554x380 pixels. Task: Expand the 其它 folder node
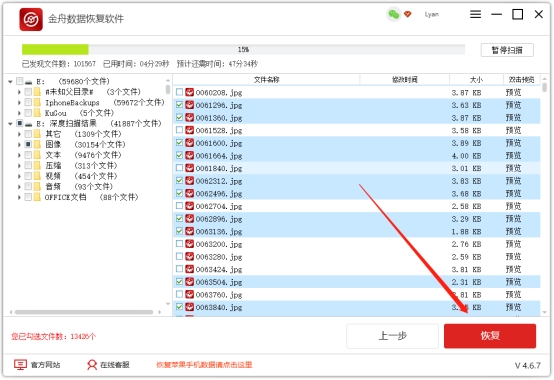pos(19,134)
